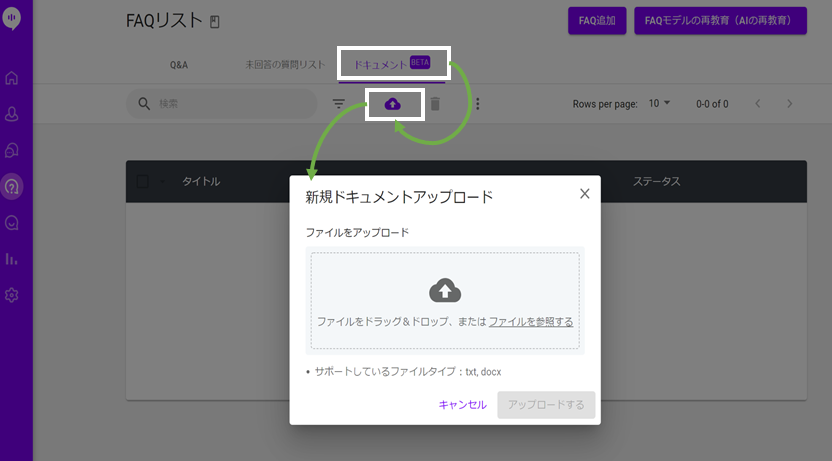Screen dimensions: 832x461
Task: Open the settings gear sidebar icon
Action: [x=12, y=295]
